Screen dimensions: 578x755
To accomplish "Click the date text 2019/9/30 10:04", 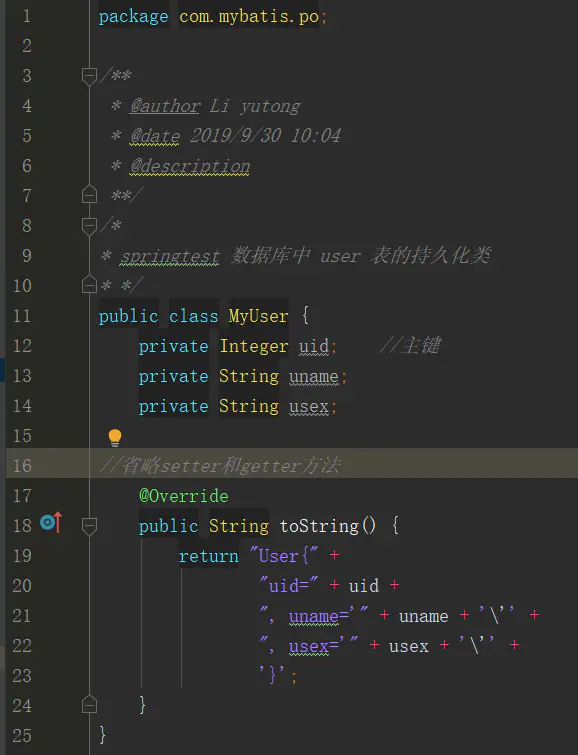I will tap(265, 136).
